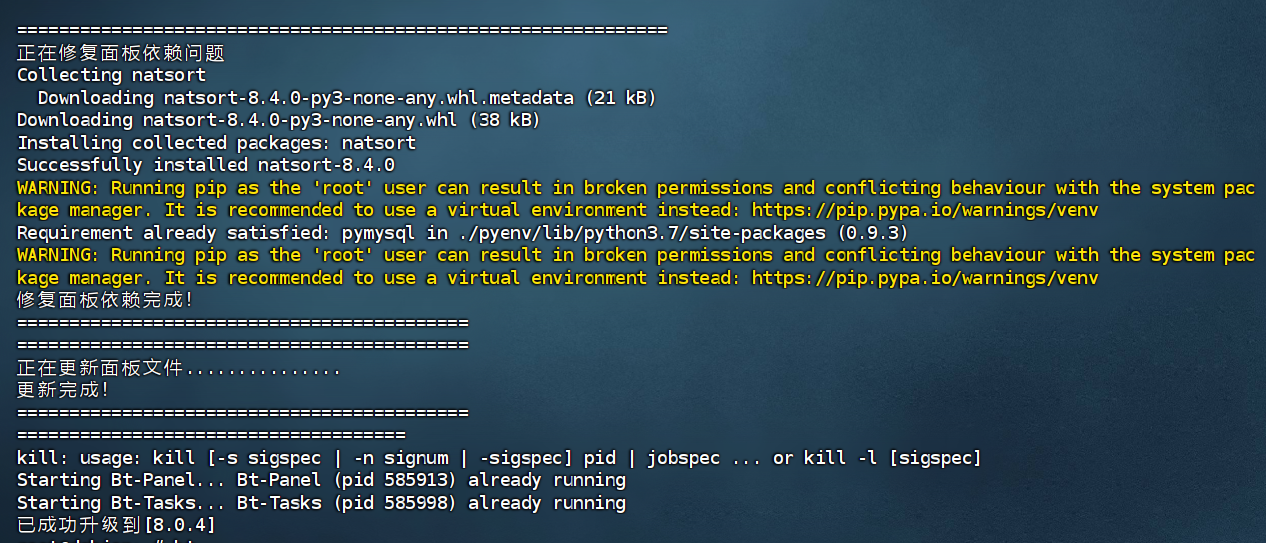Click the pip venv URL in first warning
This screenshot has width=1266, height=543.
click(x=925, y=210)
